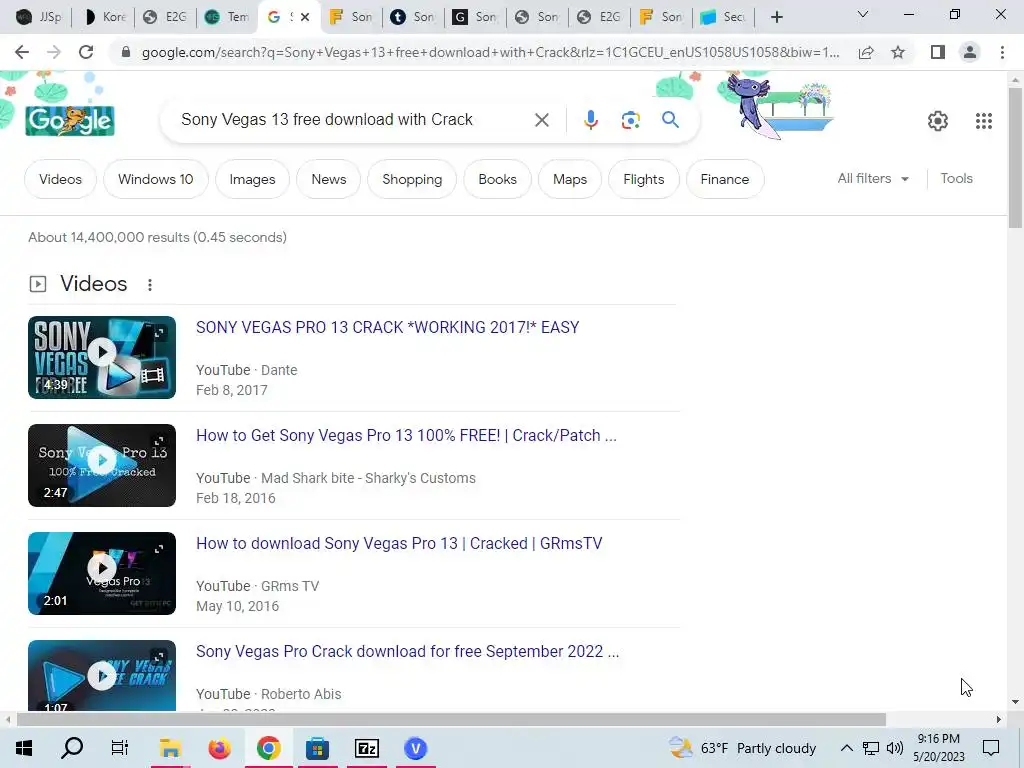Open the Chrome profile avatar
Screen dimensions: 1024x768
pos(970,52)
